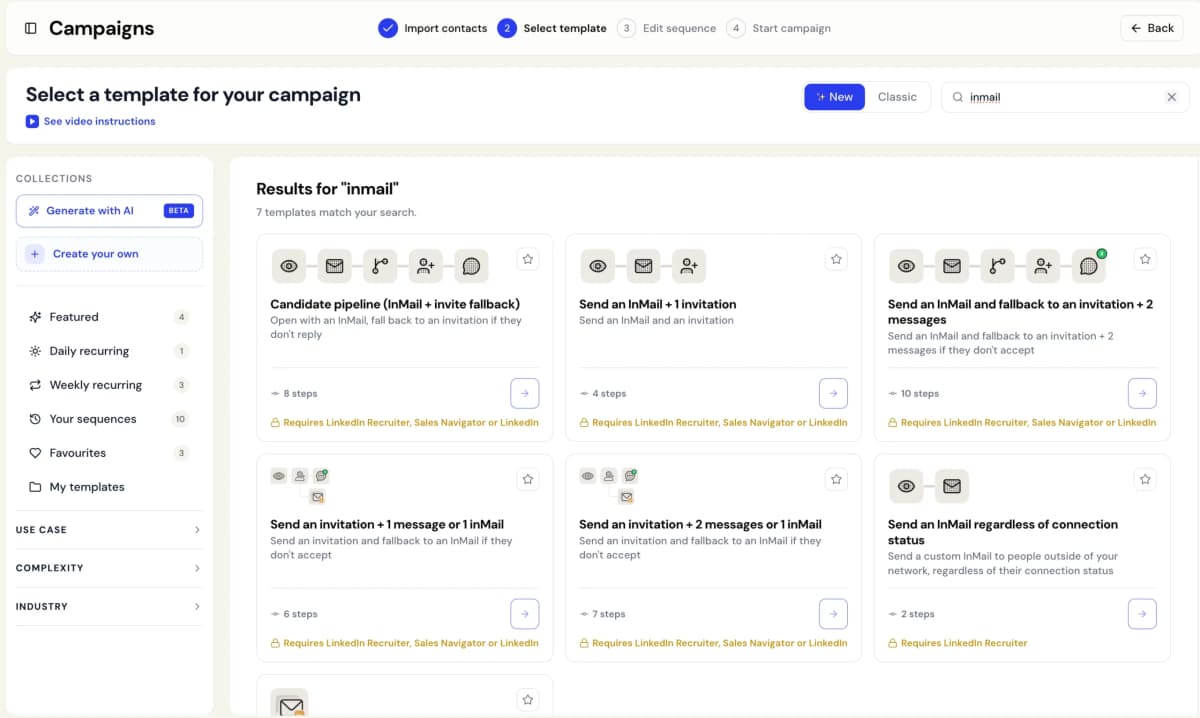The width and height of the screenshot is (1200, 718).
Task: Click the search magnifier icon
Action: click(958, 97)
